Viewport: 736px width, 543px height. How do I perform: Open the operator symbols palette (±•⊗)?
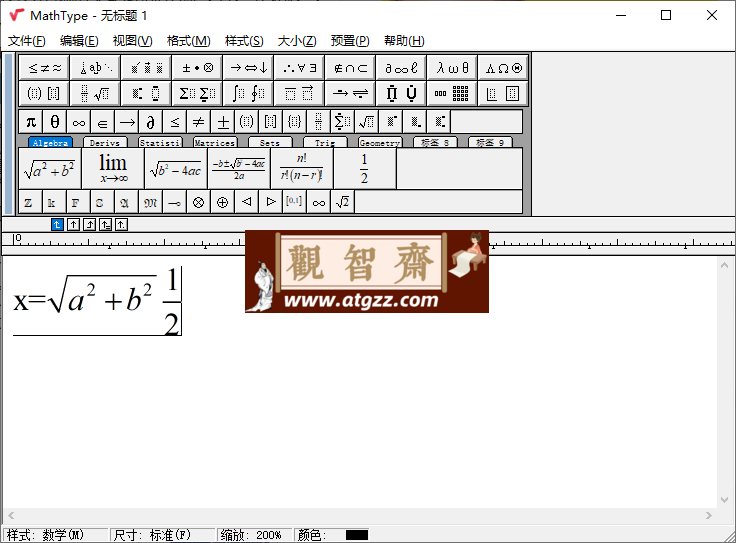pos(198,68)
